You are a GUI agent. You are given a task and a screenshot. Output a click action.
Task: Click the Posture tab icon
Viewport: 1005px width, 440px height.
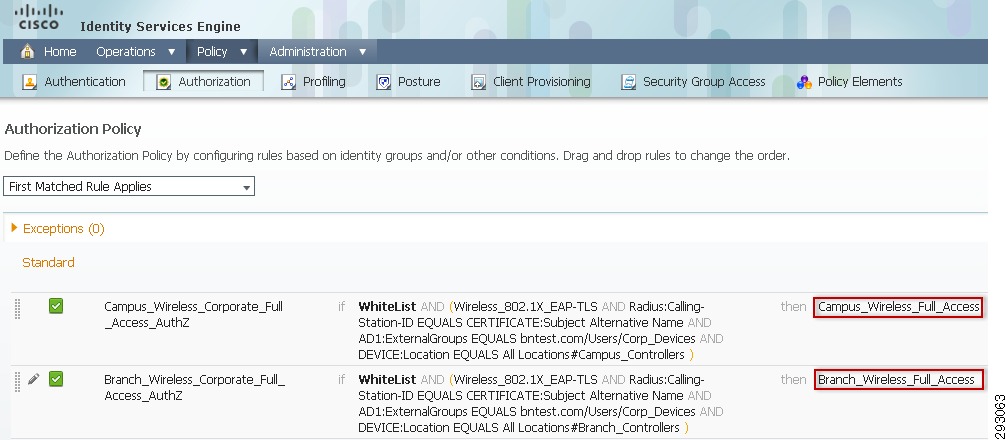(x=383, y=82)
